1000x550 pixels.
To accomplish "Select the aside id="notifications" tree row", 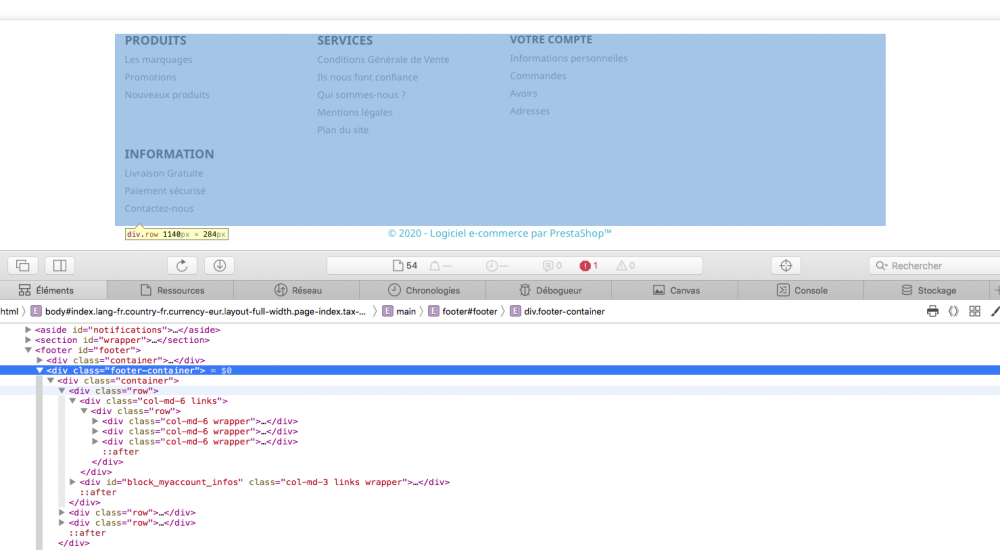I will click(128, 330).
